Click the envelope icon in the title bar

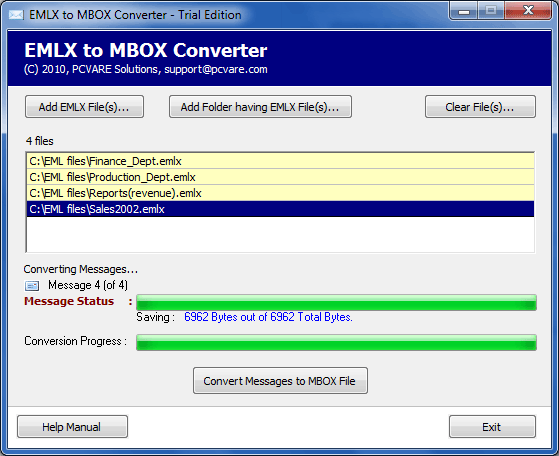[x=16, y=15]
